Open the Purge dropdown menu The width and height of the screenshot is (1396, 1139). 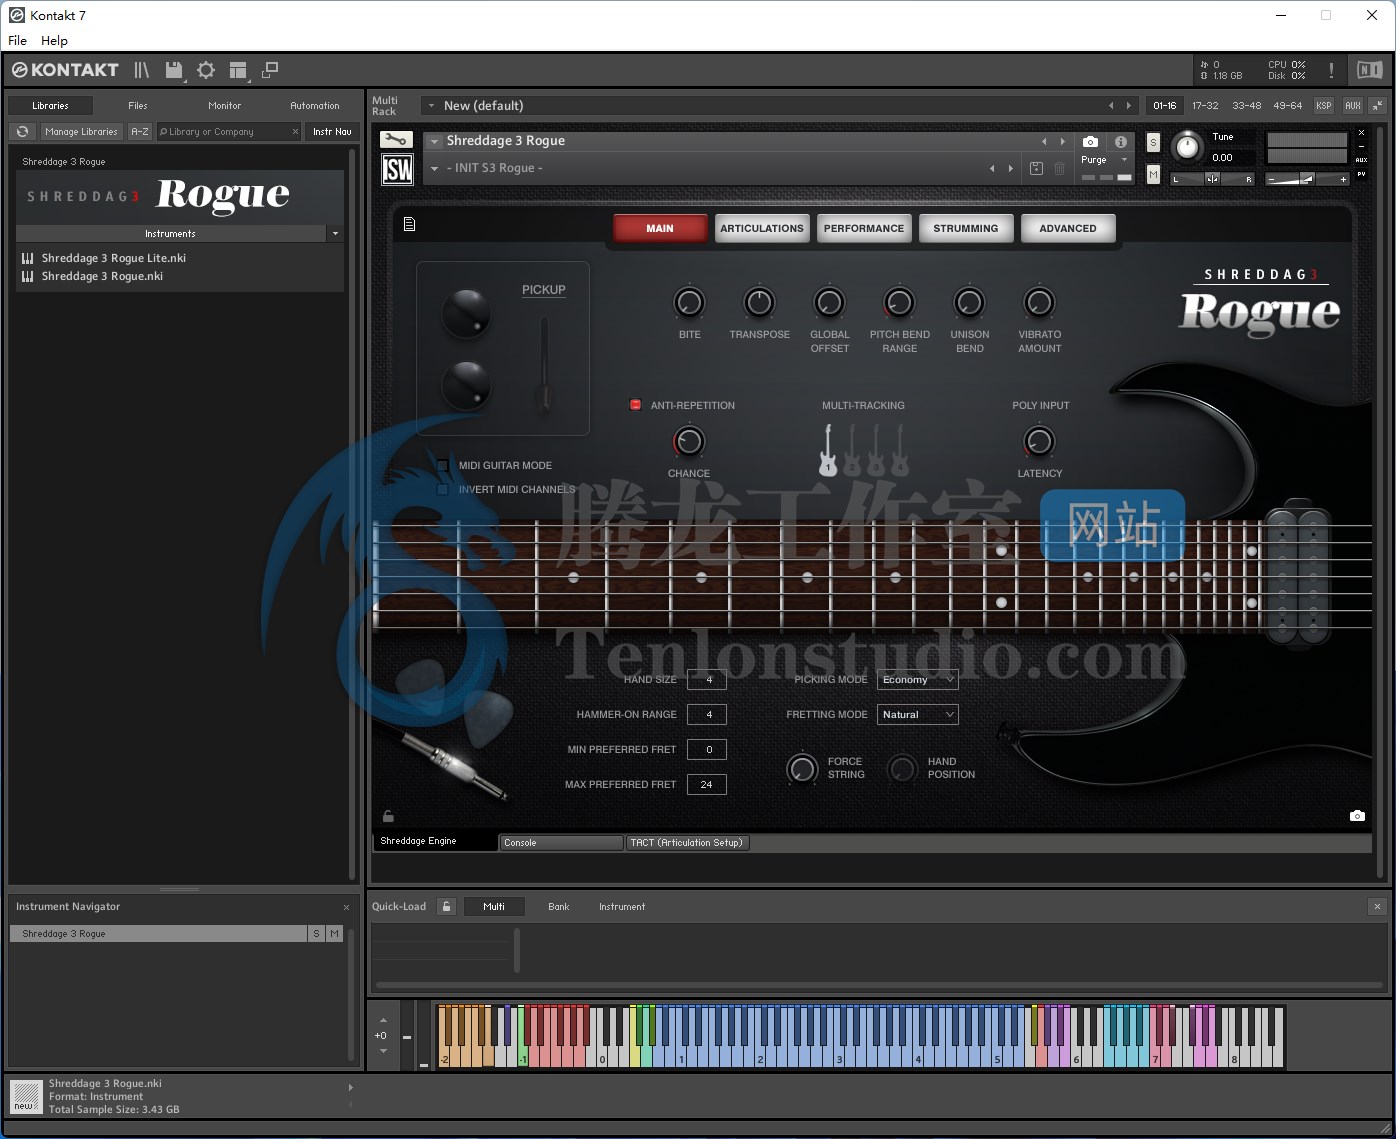tap(1105, 160)
